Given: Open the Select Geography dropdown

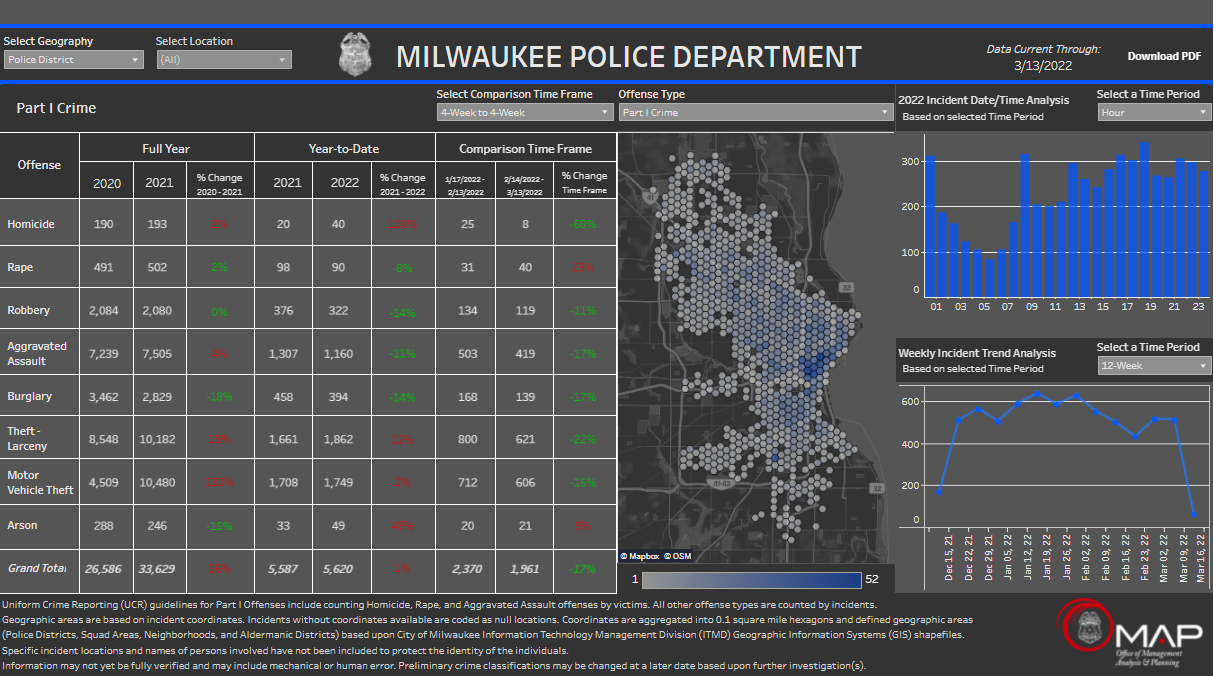Looking at the screenshot, I should click(x=72, y=59).
